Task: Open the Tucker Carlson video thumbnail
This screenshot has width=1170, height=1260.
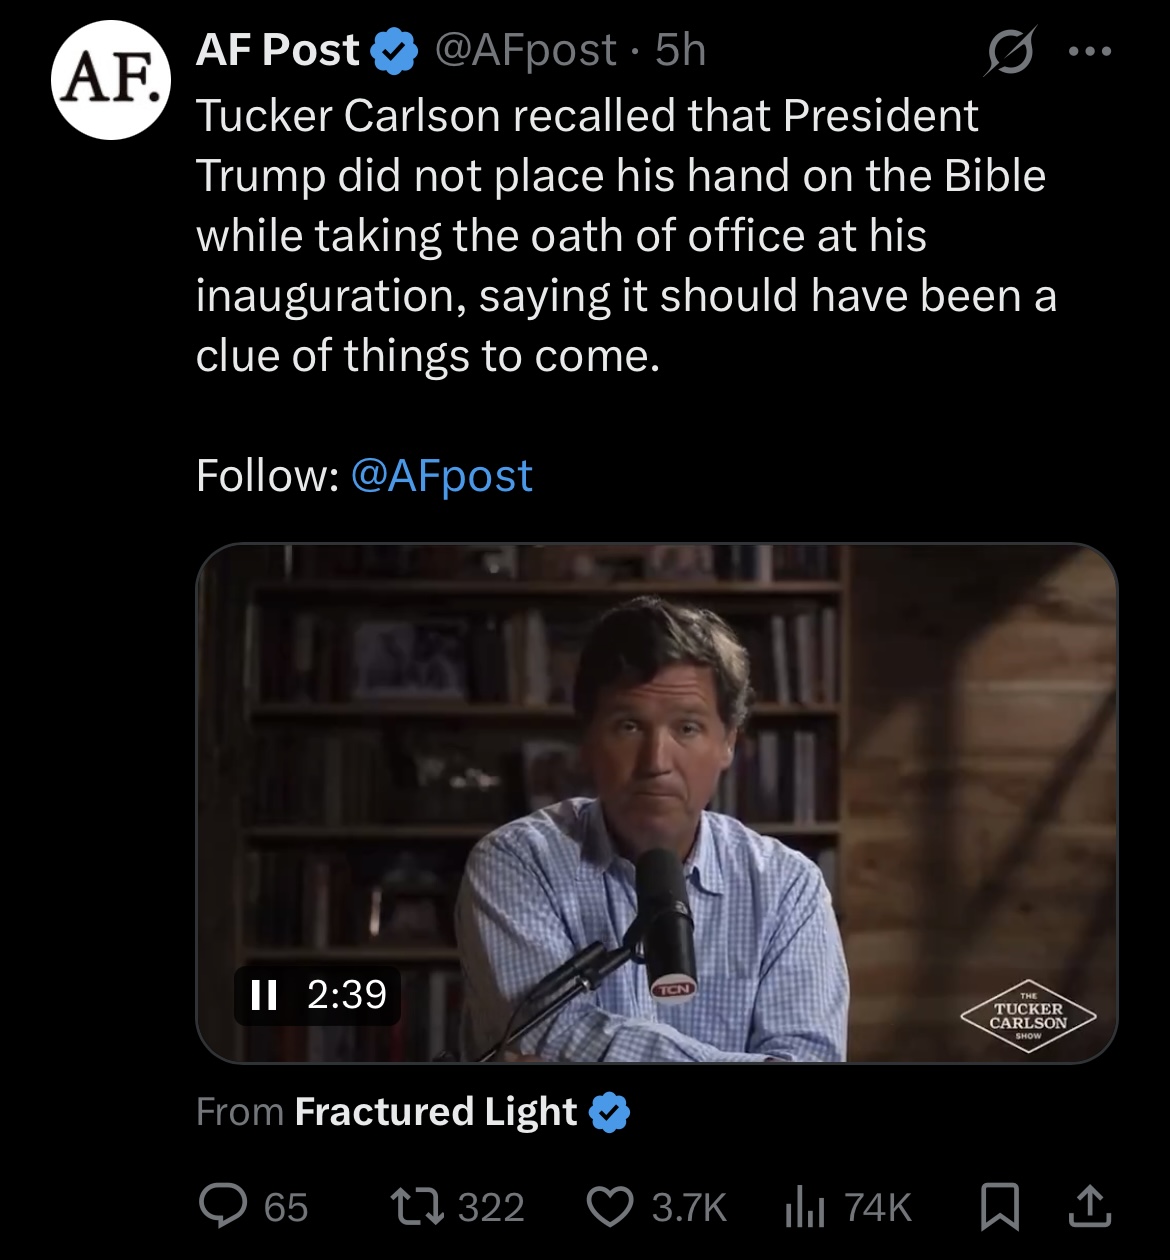Action: click(656, 802)
